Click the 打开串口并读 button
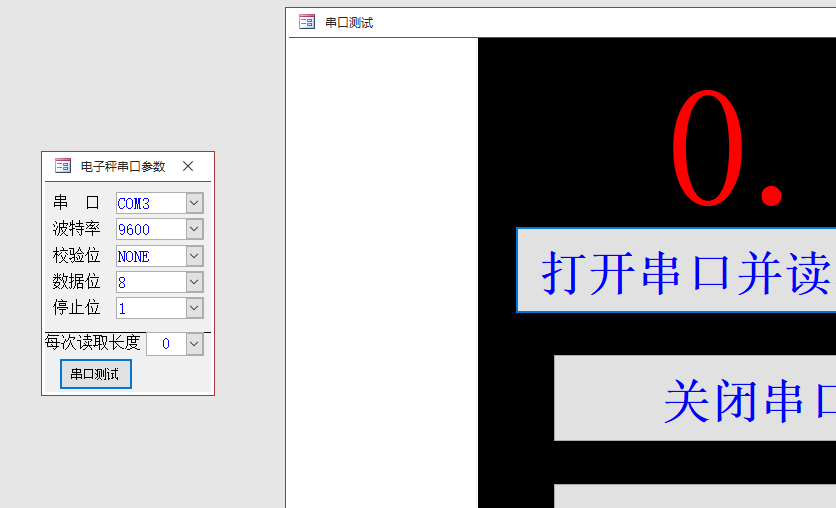This screenshot has height=508, width=836. point(676,270)
